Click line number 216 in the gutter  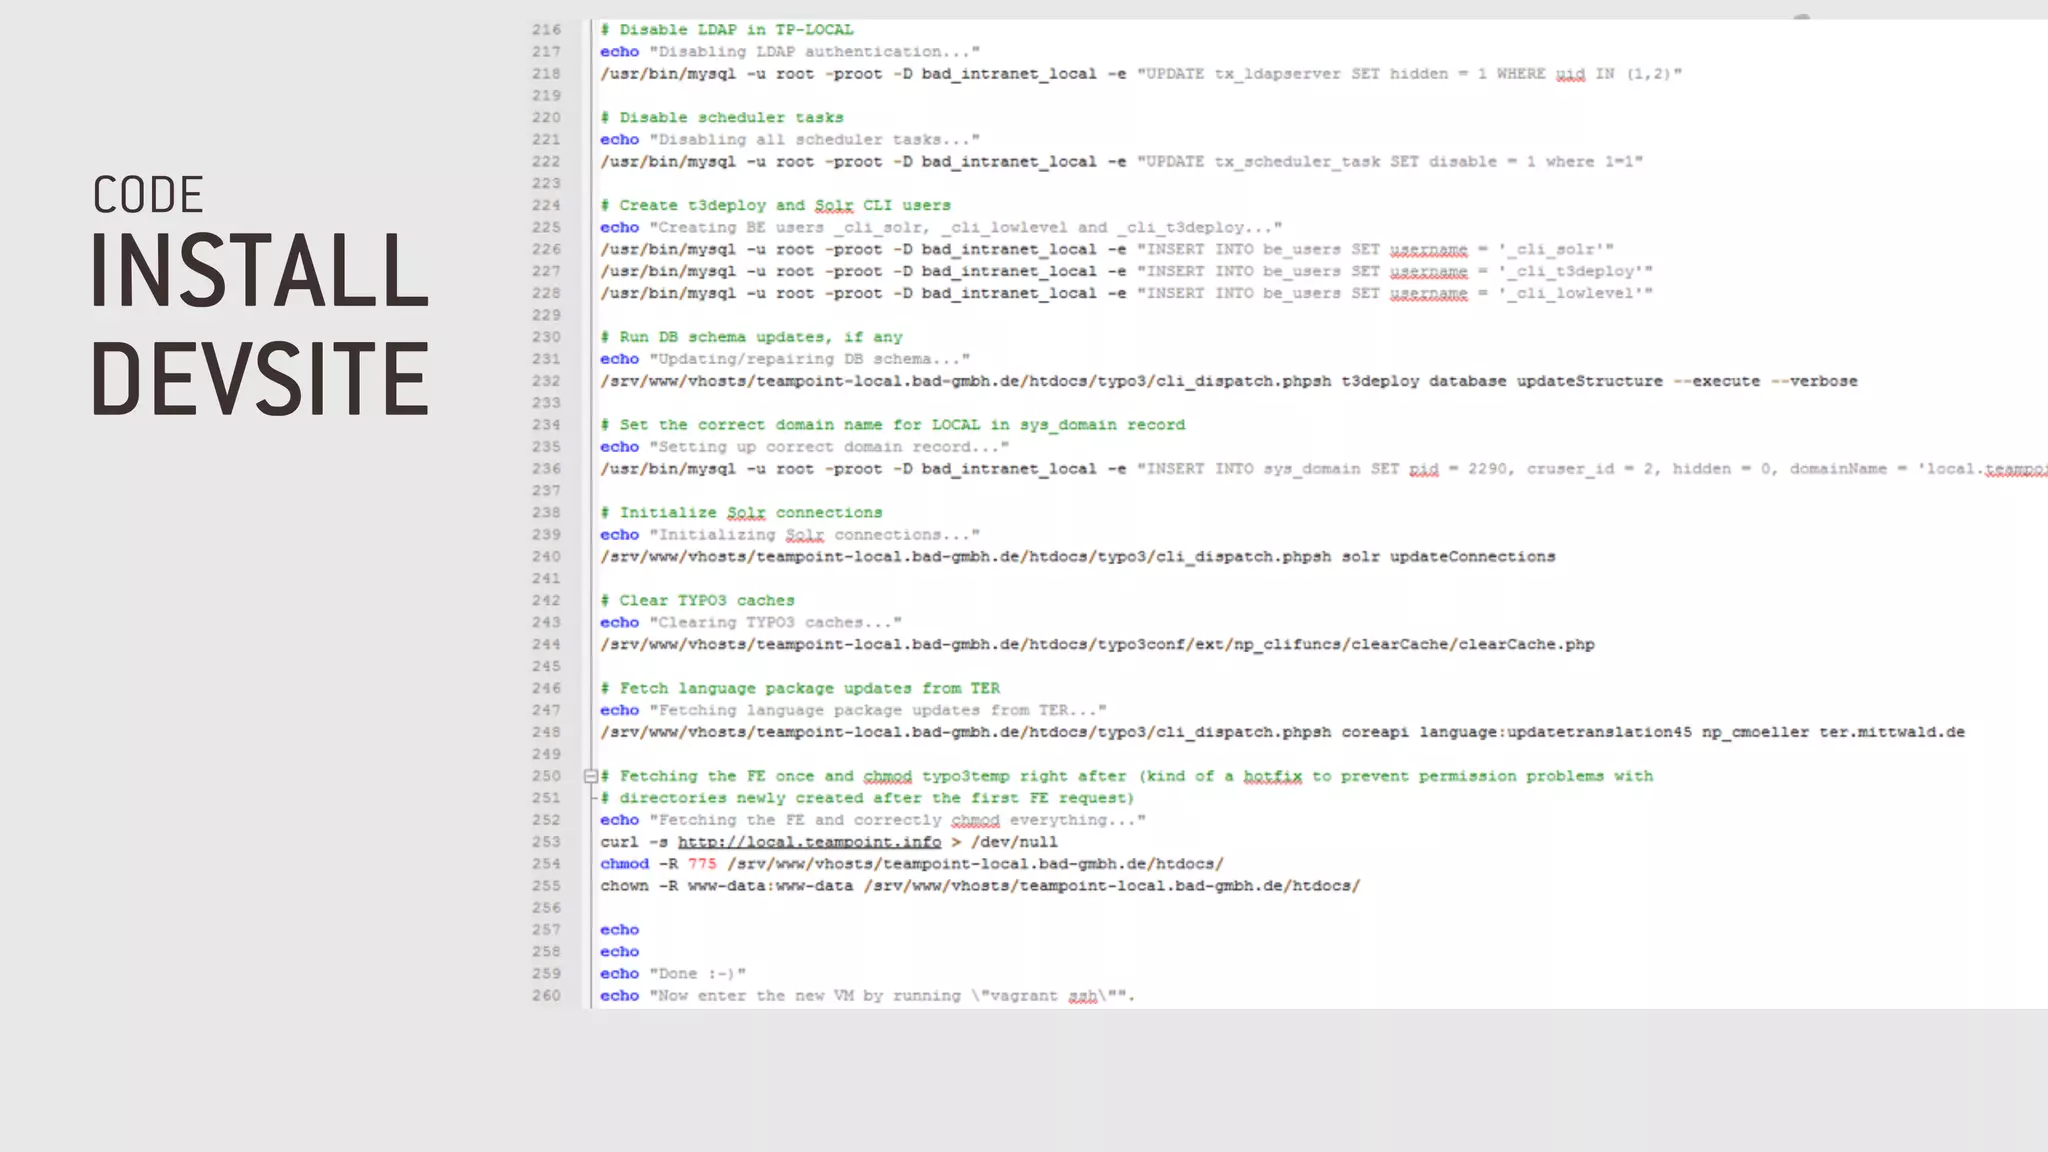click(546, 30)
